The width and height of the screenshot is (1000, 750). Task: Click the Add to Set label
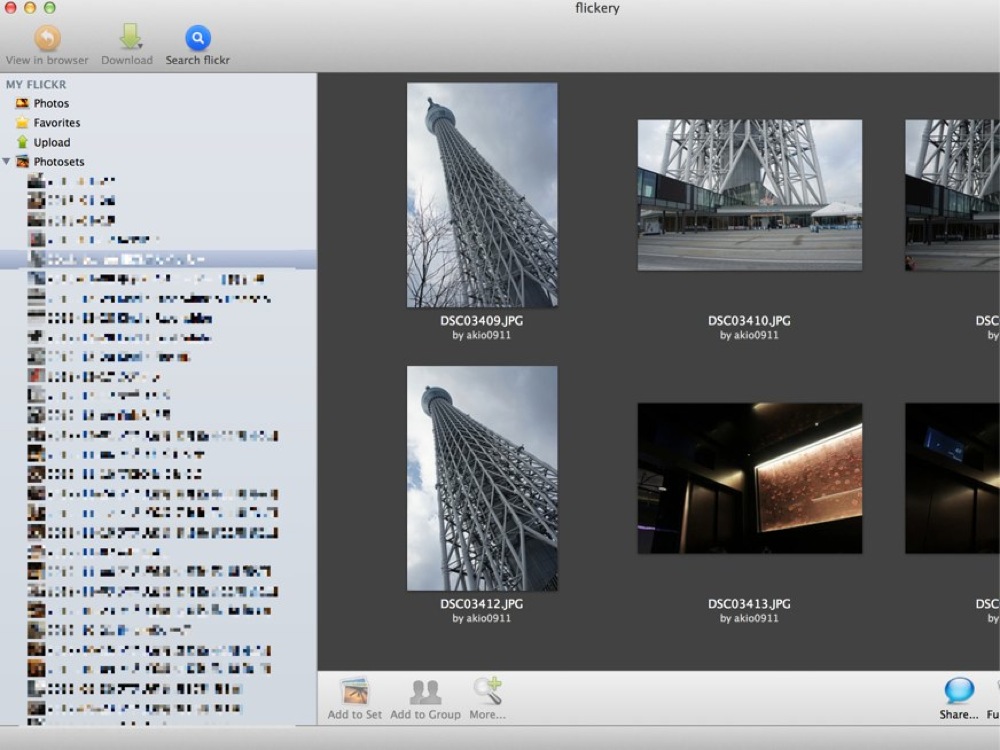355,715
